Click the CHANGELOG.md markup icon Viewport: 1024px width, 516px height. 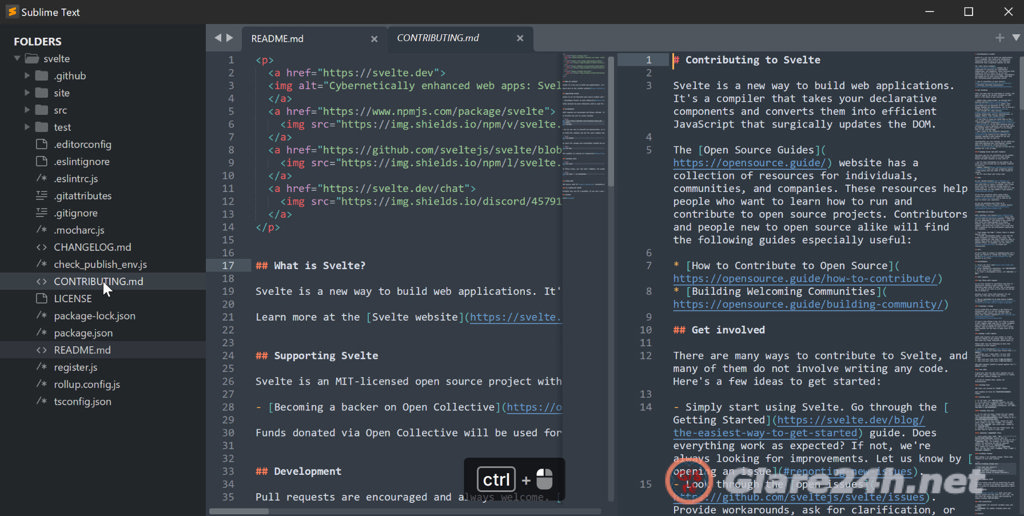[42, 247]
